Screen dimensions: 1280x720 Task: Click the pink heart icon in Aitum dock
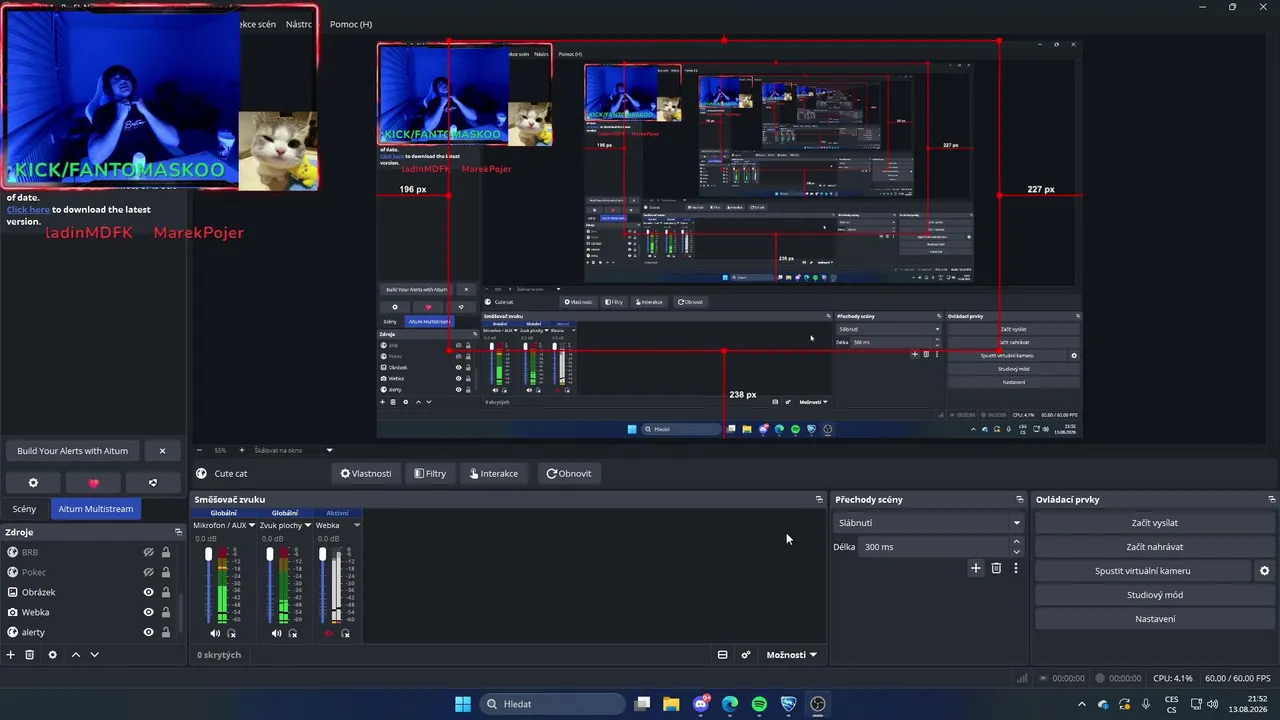pyautogui.click(x=94, y=483)
